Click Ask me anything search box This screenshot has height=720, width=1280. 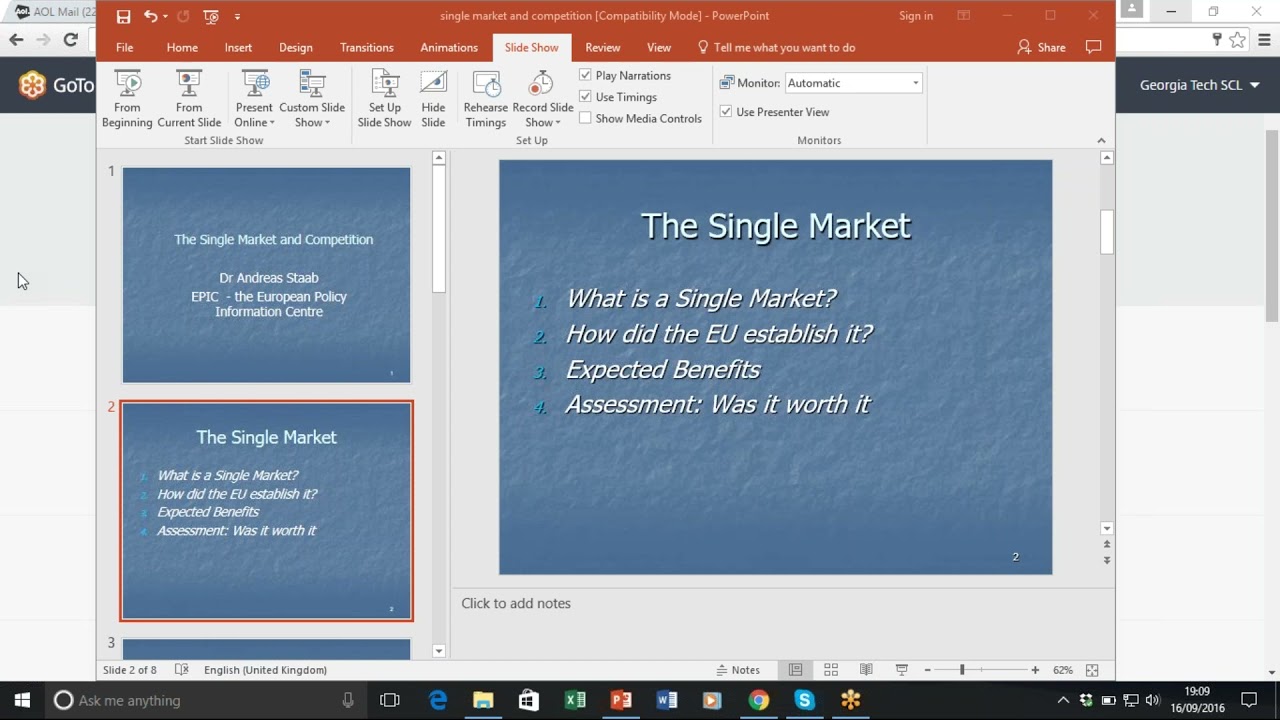click(x=208, y=700)
